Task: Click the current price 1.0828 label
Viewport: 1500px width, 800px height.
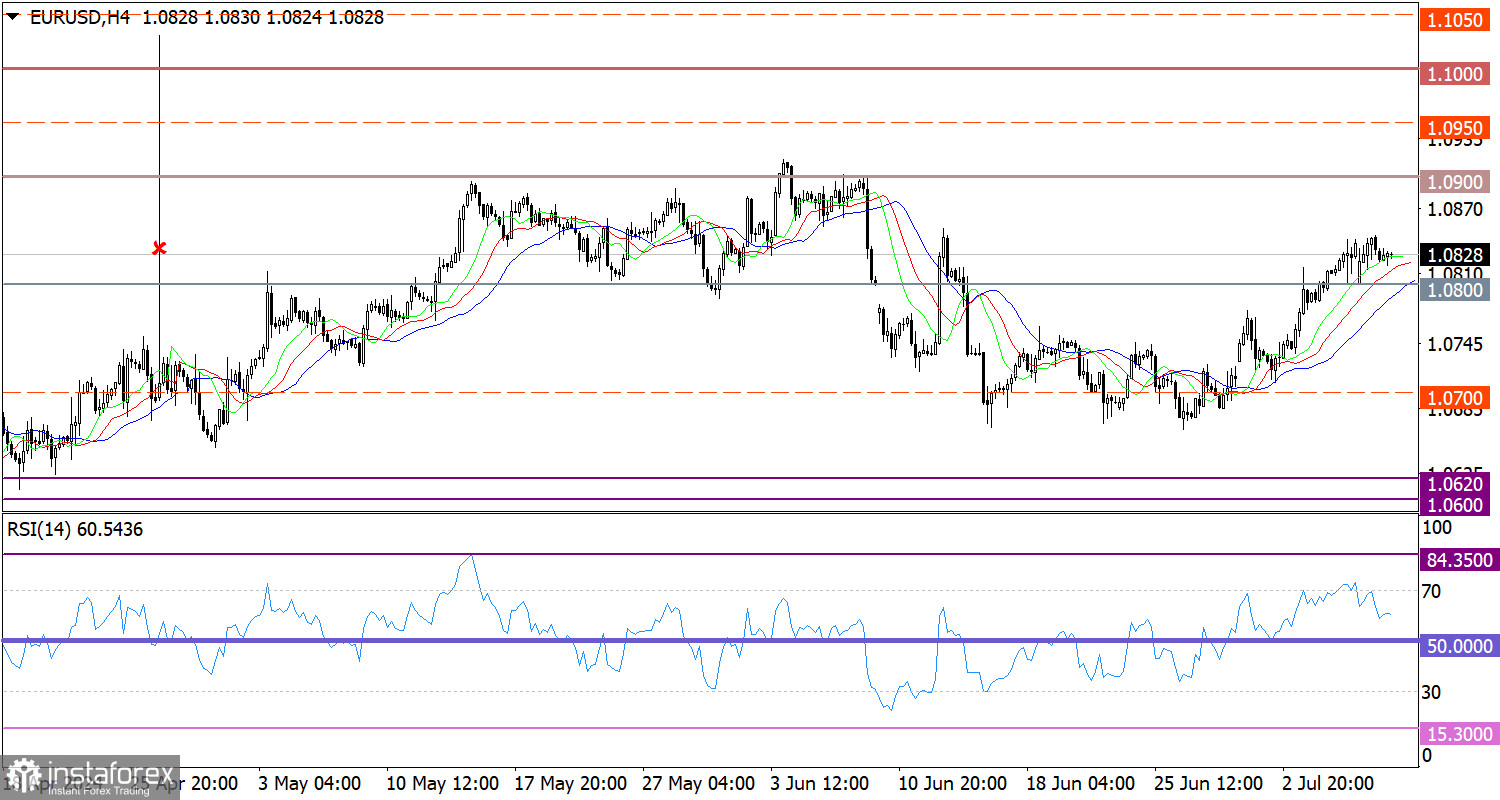Action: point(1456,254)
